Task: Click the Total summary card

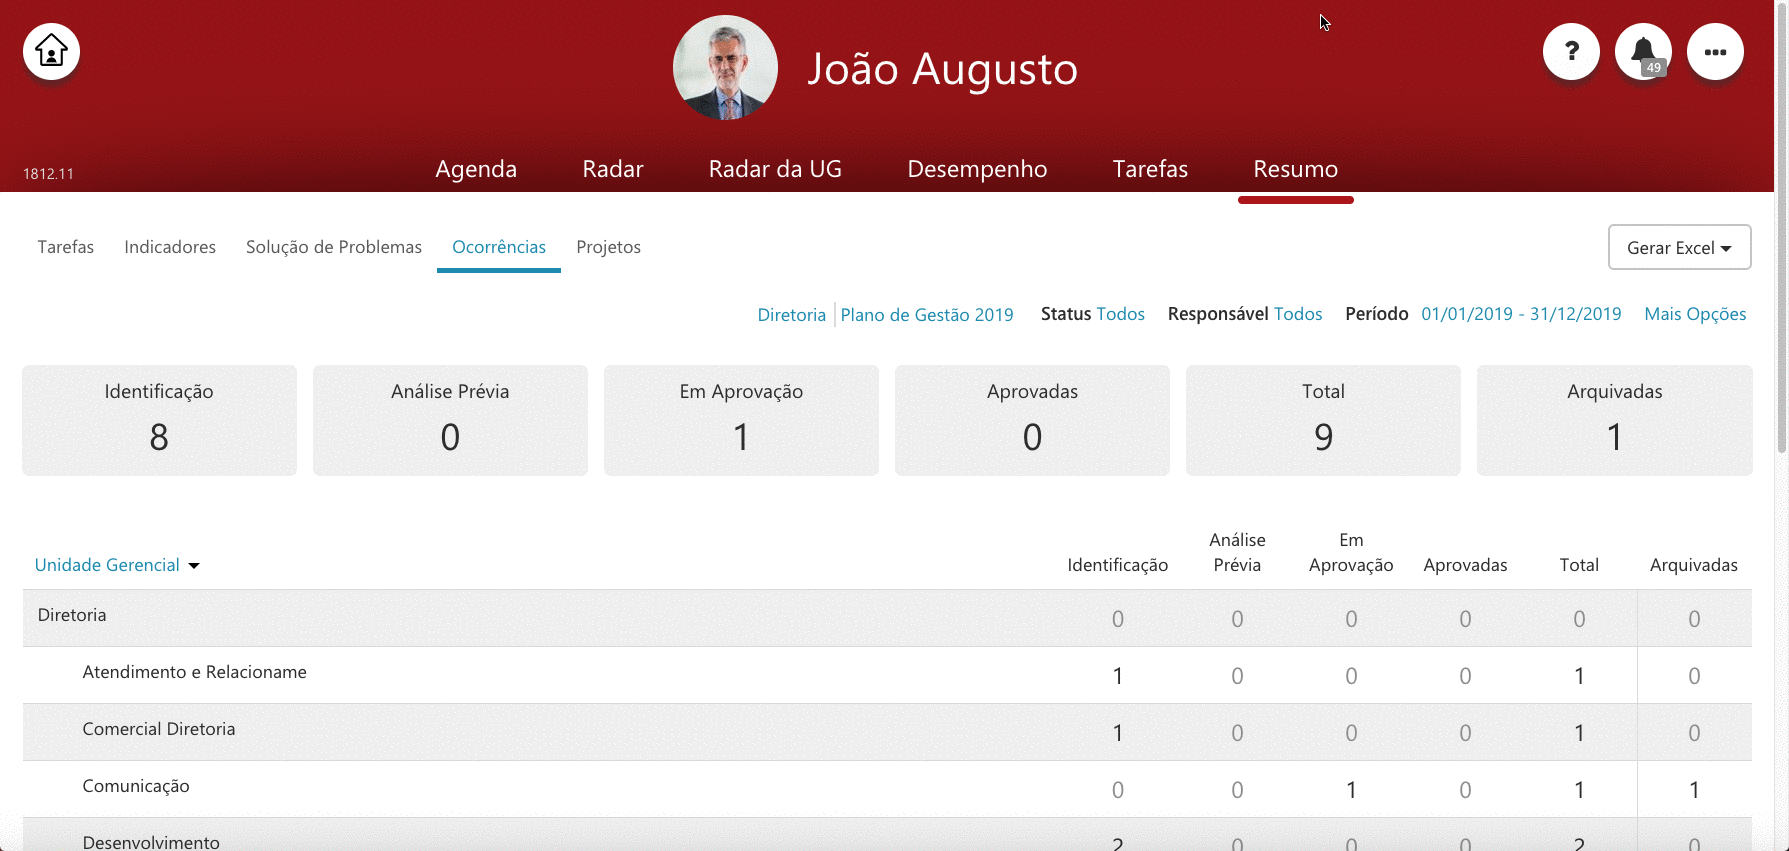Action: point(1323,420)
